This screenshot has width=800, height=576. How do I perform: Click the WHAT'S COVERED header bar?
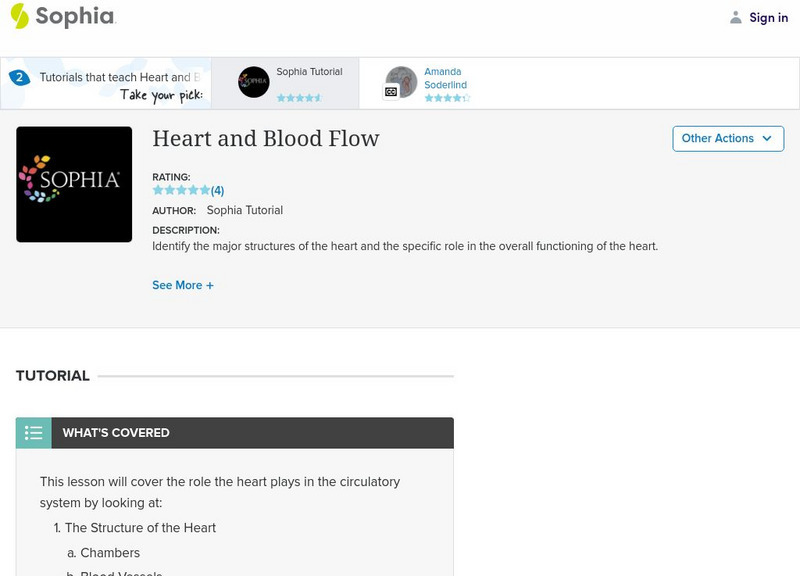pos(252,433)
